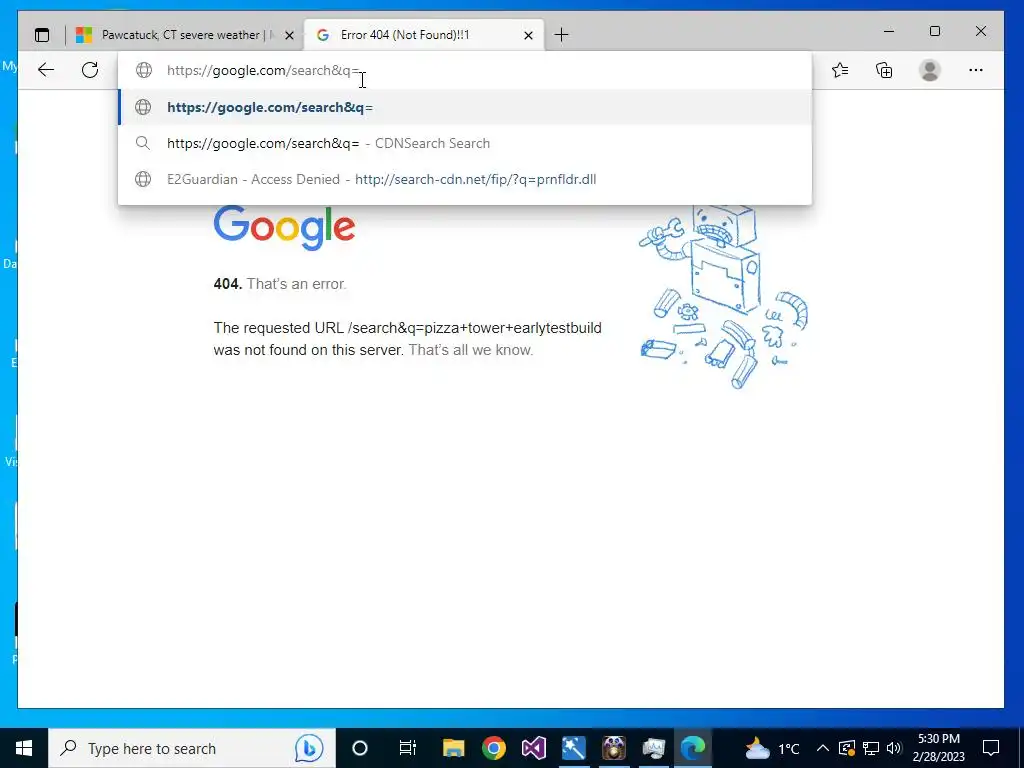Image resolution: width=1024 pixels, height=768 pixels.
Task: Click inside the address bar URL field
Action: [464, 70]
